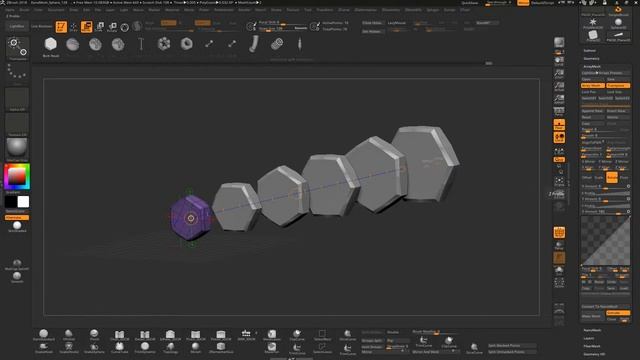The height and width of the screenshot is (360, 640).
Task: Click the array profile curve graph
Action: pyautogui.click(x=605, y=241)
